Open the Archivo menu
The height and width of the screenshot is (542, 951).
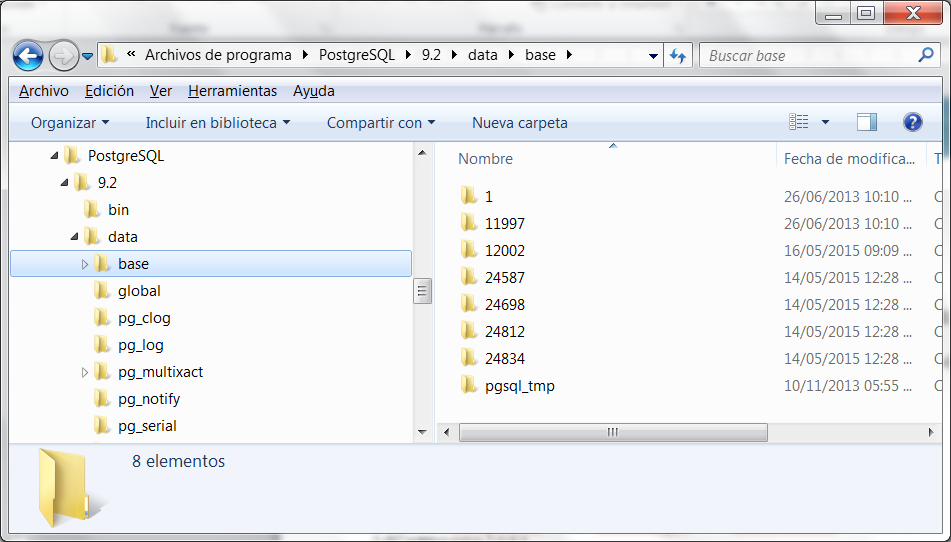click(x=44, y=91)
